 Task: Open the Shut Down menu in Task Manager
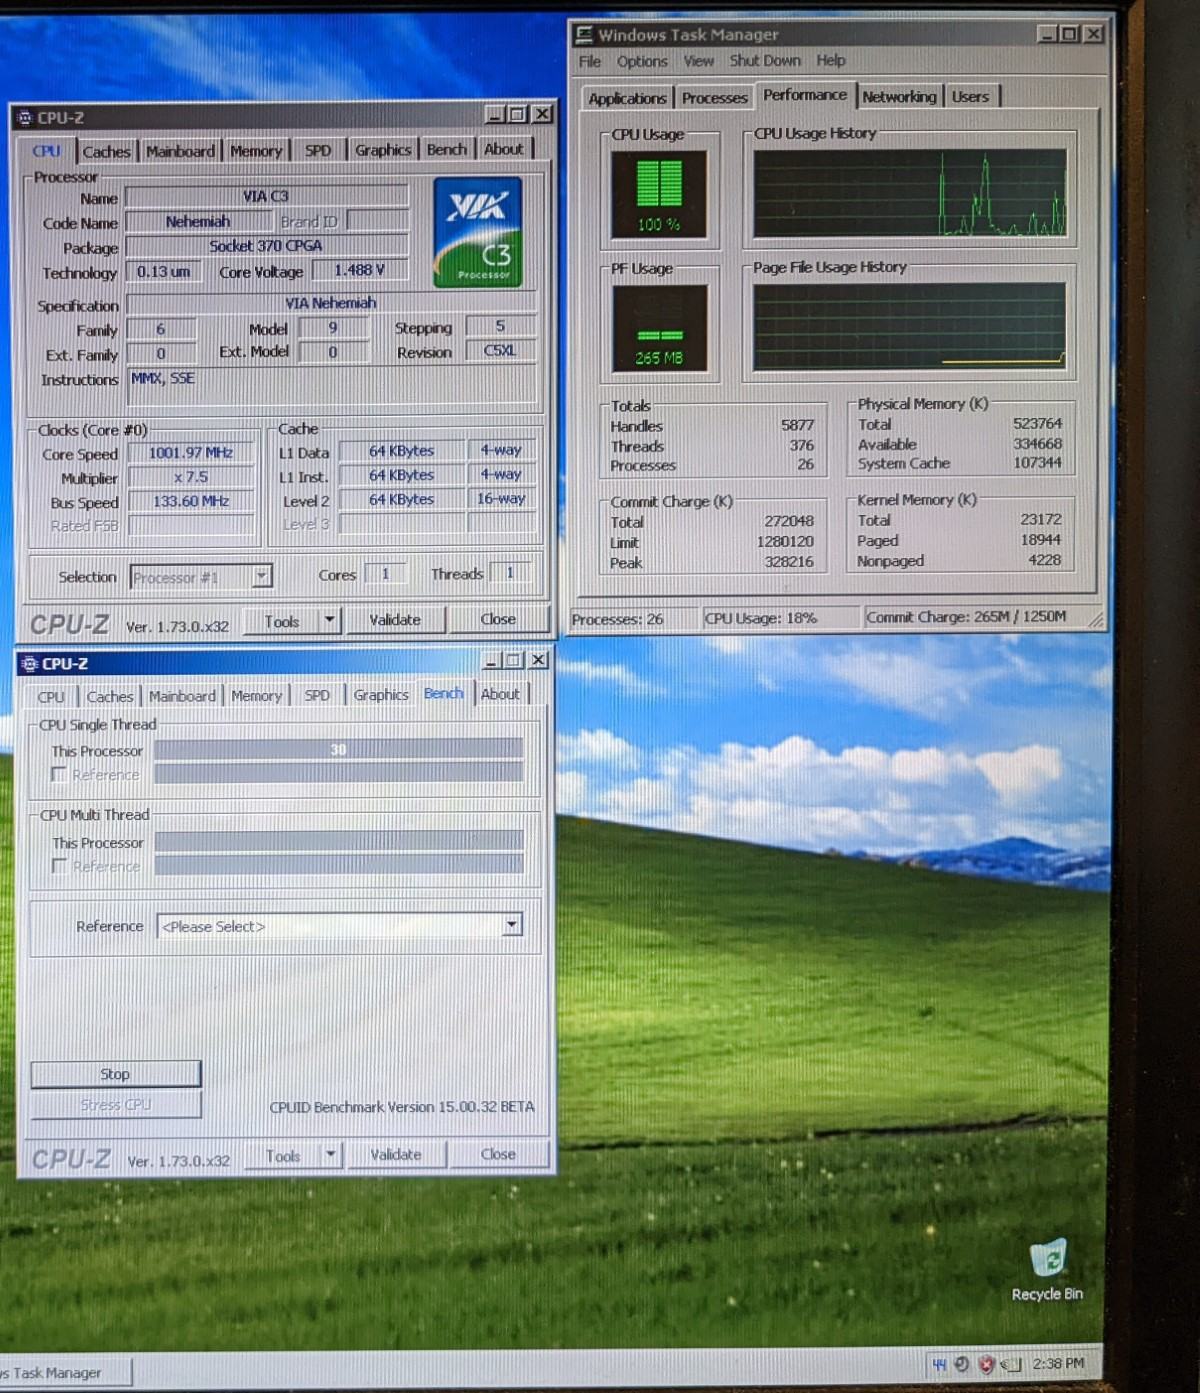pos(765,61)
